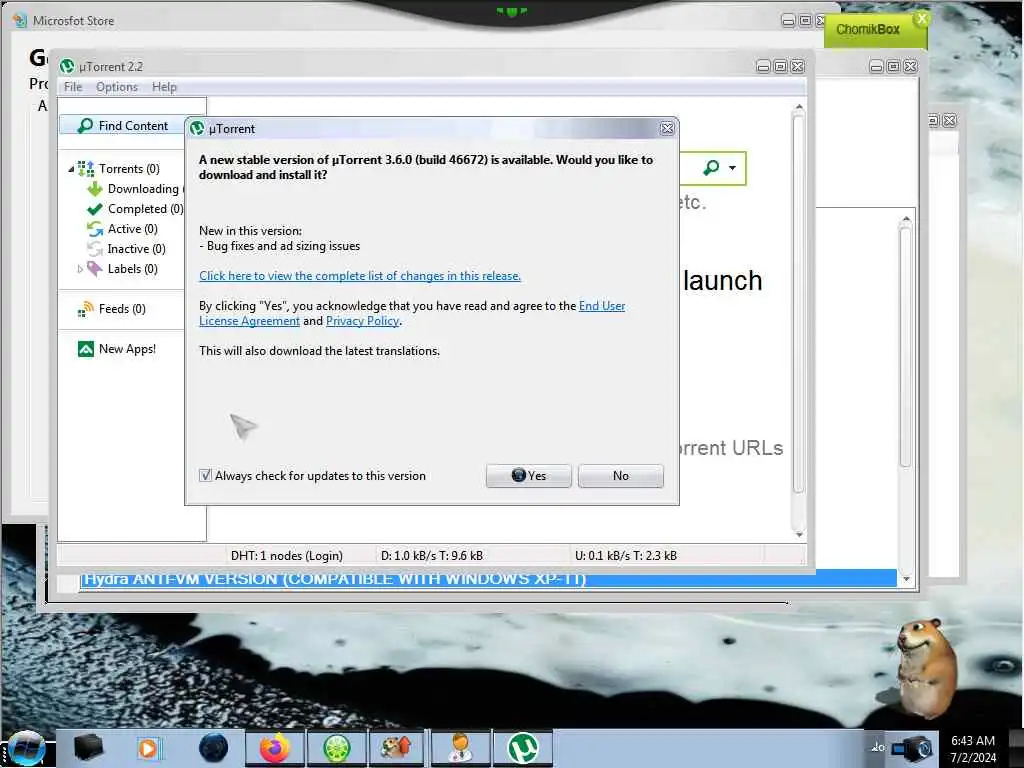
Task: Open the Help menu in µTorrent
Action: (165, 87)
